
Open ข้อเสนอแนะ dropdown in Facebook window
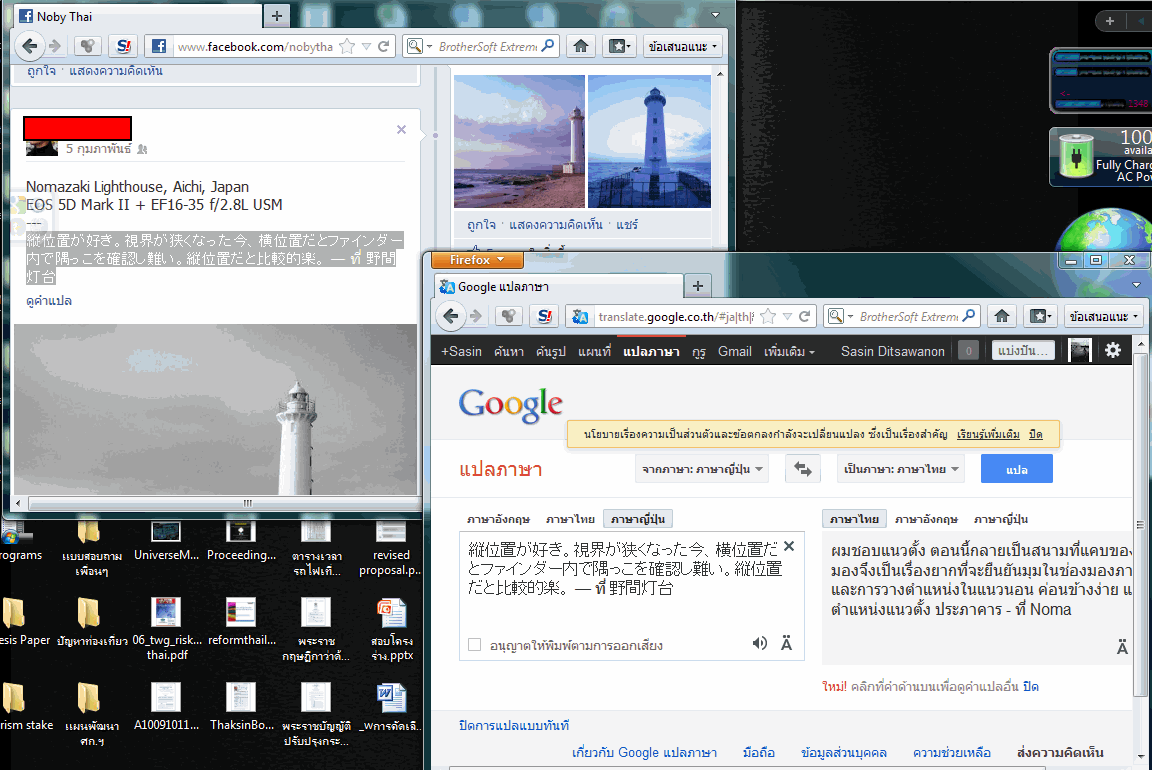pos(682,46)
